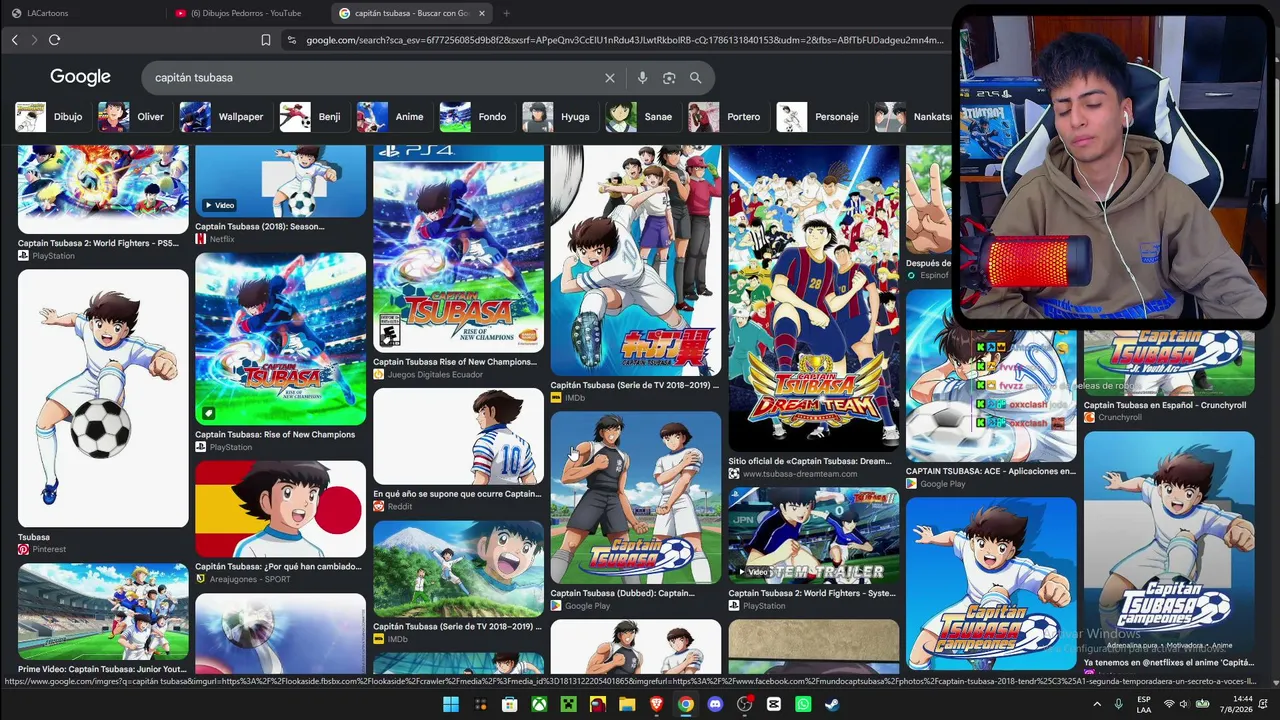The width and height of the screenshot is (1280, 720).
Task: Switch to Chrome on the taskbar
Action: (685, 704)
